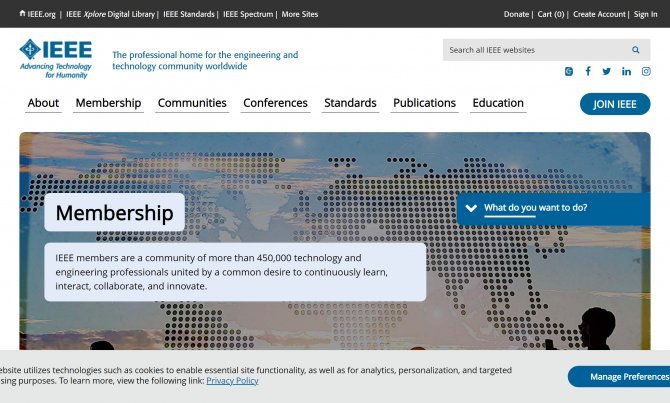
Task: Open the IEEE Collabratec social icon
Action: [x=569, y=71]
